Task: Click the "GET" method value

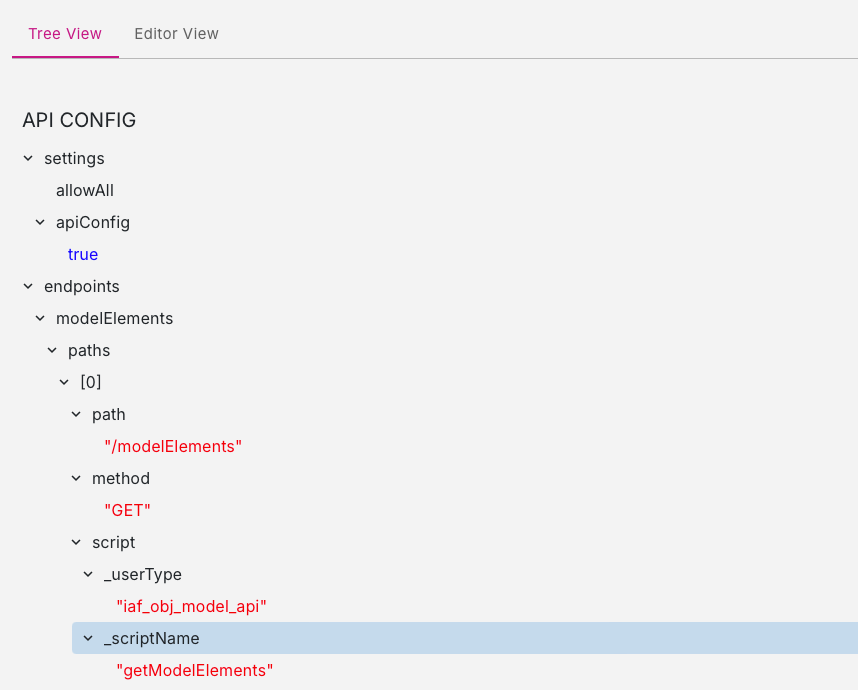Action: (x=127, y=510)
